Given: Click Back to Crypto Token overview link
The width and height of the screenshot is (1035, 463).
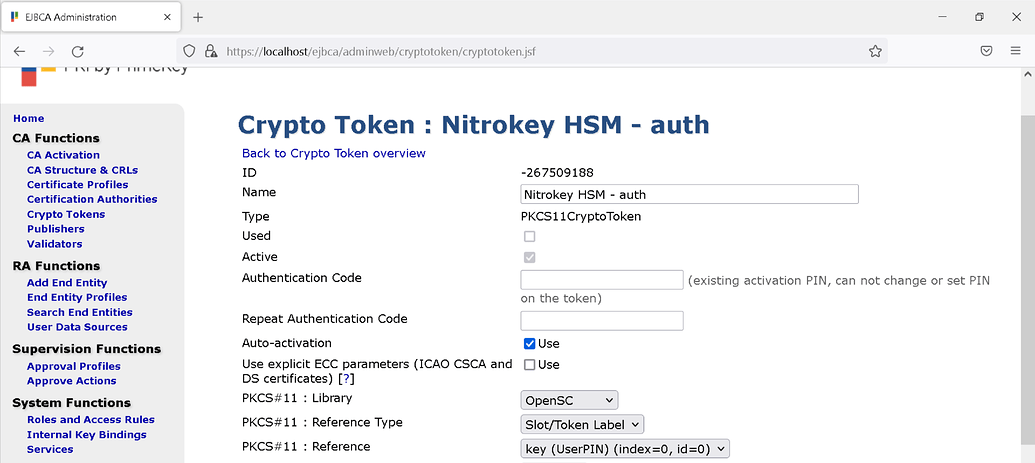Looking at the screenshot, I should 334,153.
